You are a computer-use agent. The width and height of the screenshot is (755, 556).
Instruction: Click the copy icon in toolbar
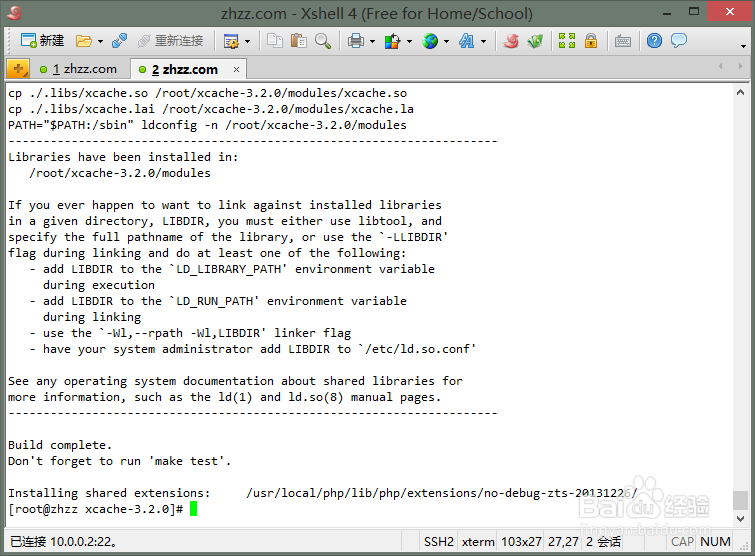coord(275,41)
